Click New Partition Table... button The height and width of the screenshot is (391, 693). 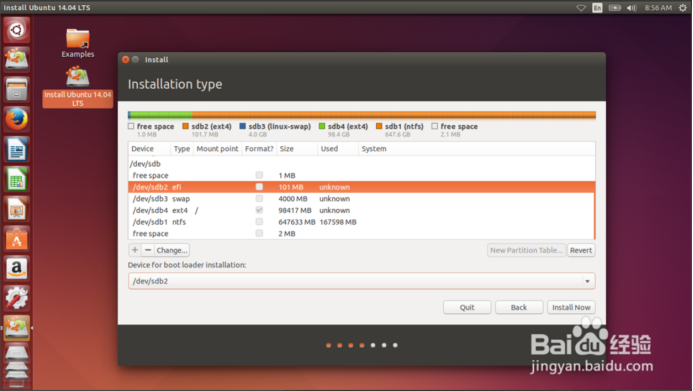point(526,250)
